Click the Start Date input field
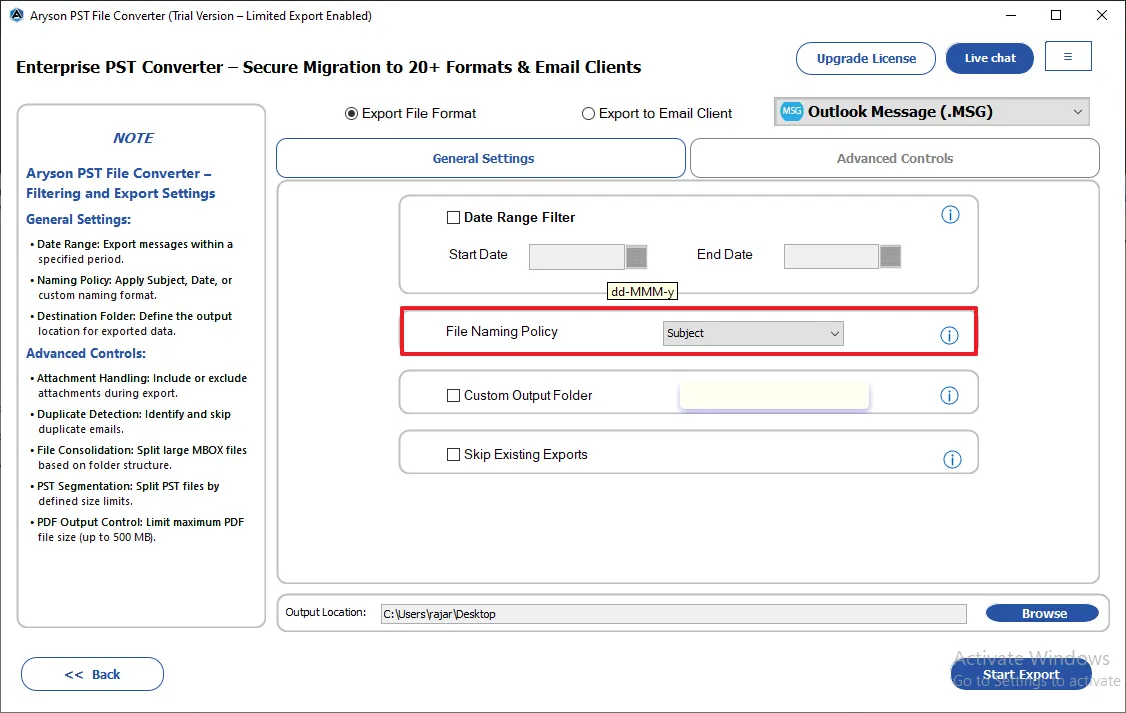This screenshot has width=1126, height=713. pos(577,256)
